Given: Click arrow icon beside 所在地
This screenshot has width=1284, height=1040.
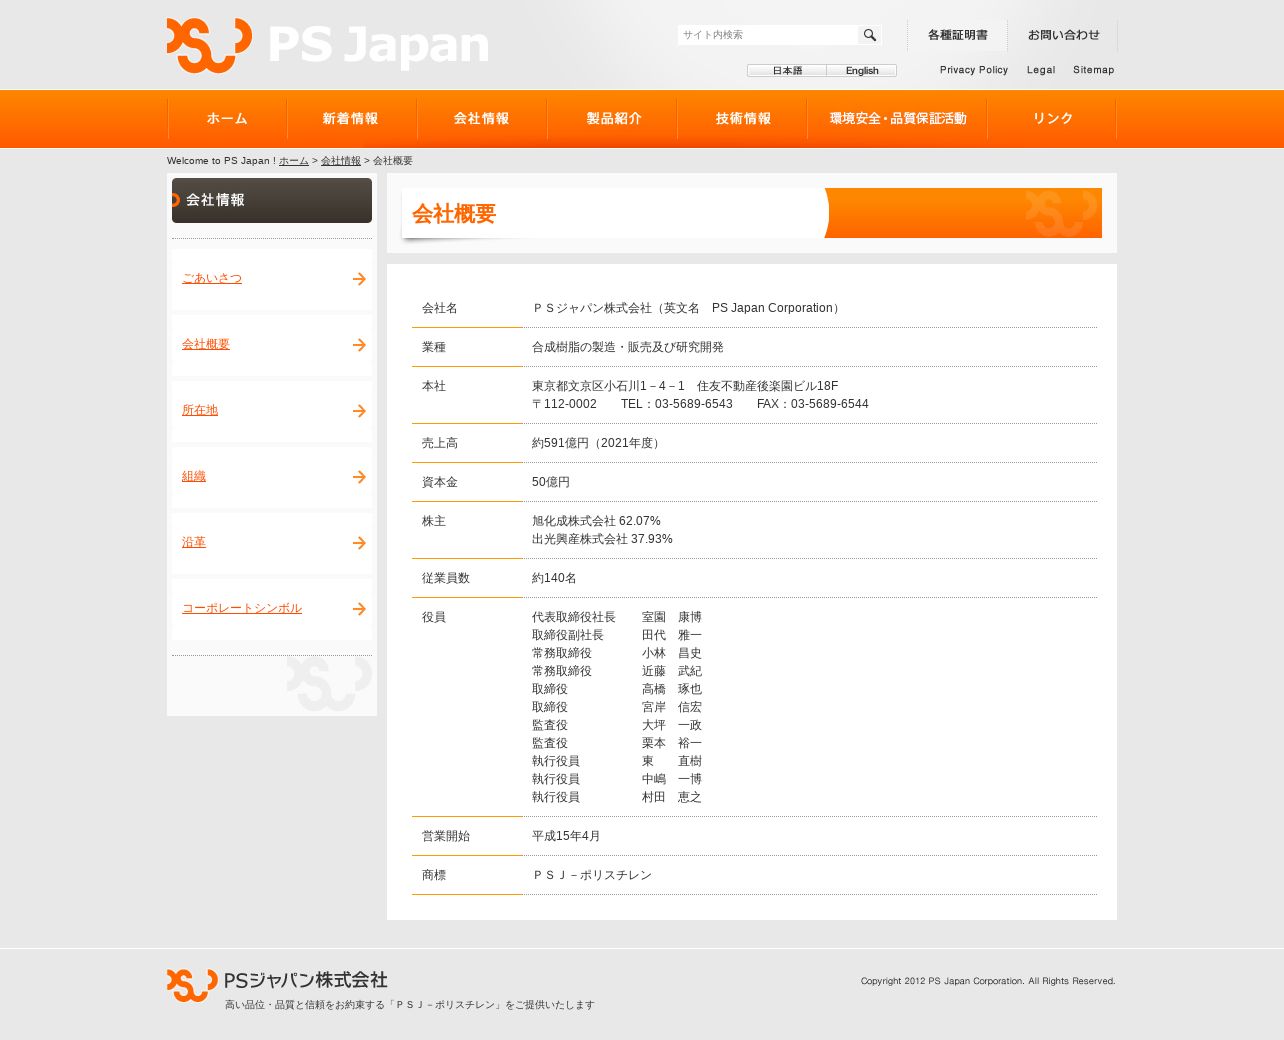Looking at the screenshot, I should point(359,411).
